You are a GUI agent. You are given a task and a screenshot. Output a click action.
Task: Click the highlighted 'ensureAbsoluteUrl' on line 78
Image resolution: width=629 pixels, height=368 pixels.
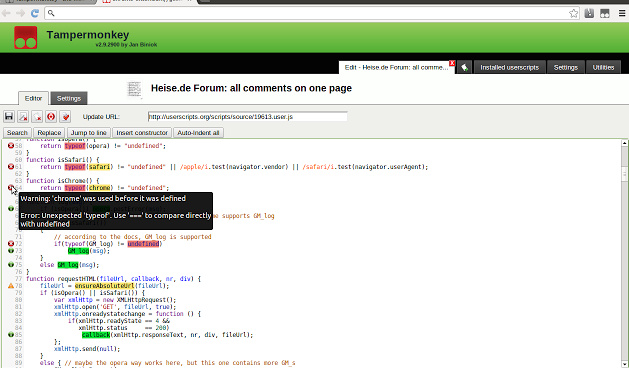pyautogui.click(x=104, y=286)
